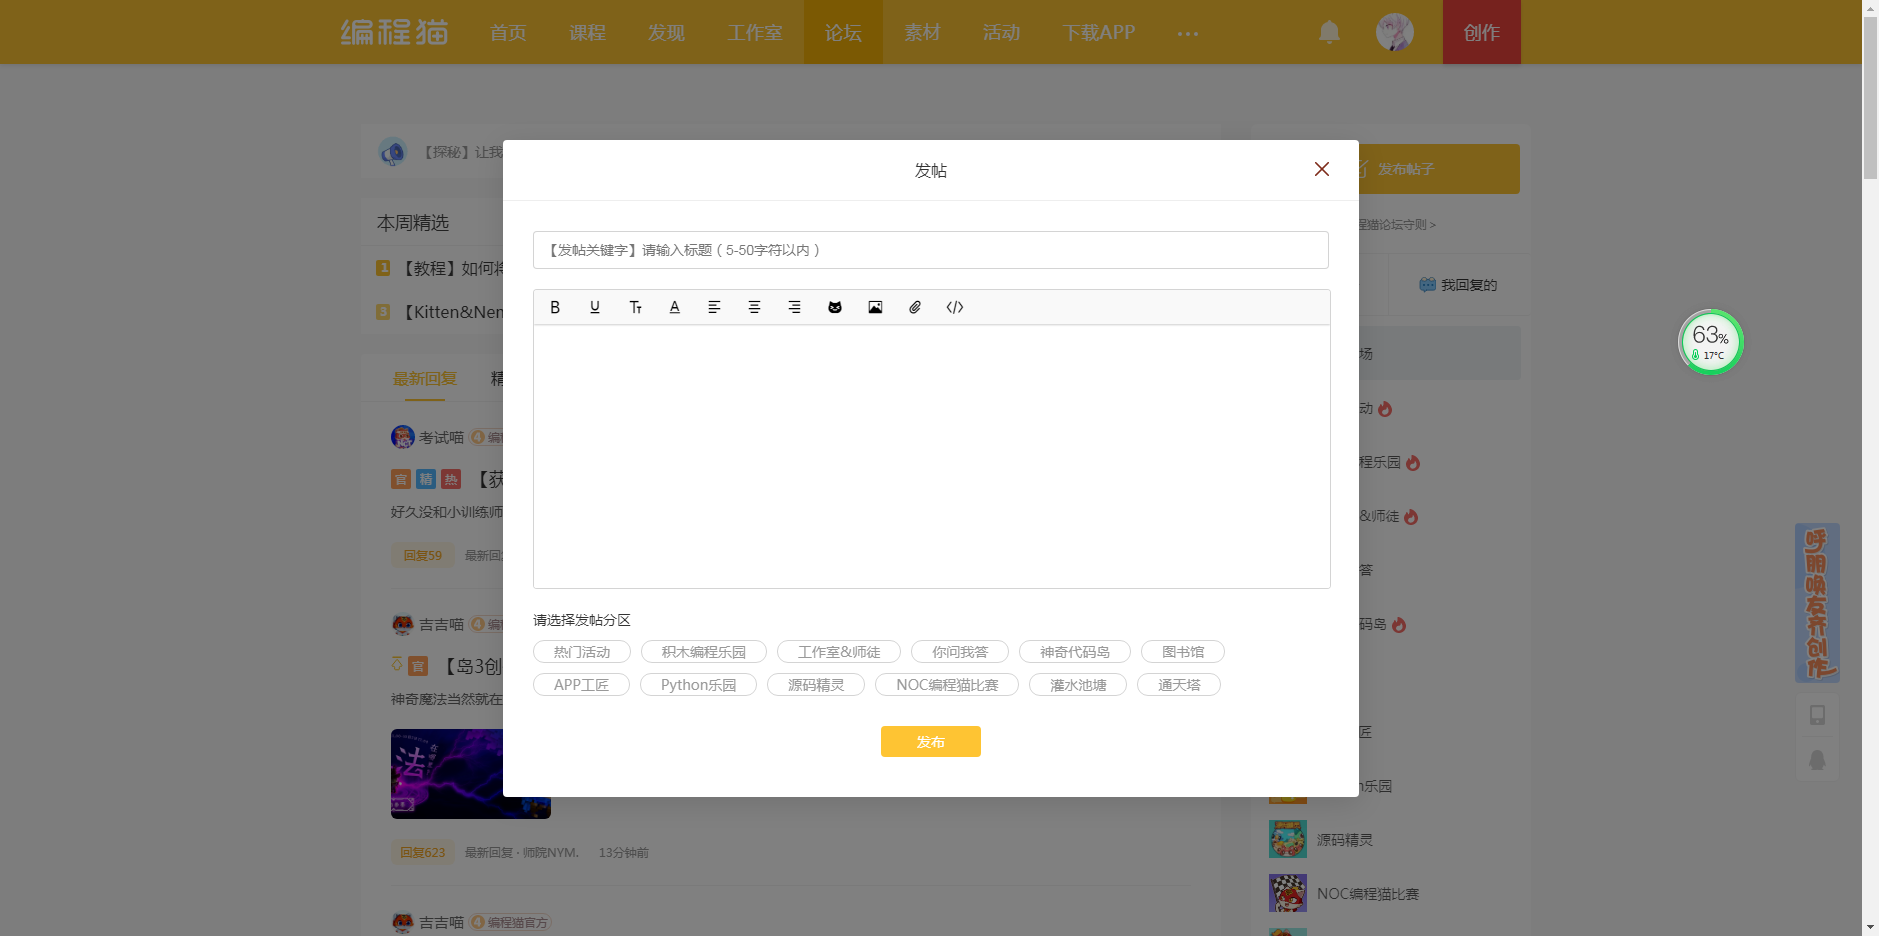1879x936 pixels.
Task: Open the NOC编程猫比赛 board icon in sidebar
Action: tap(1288, 893)
